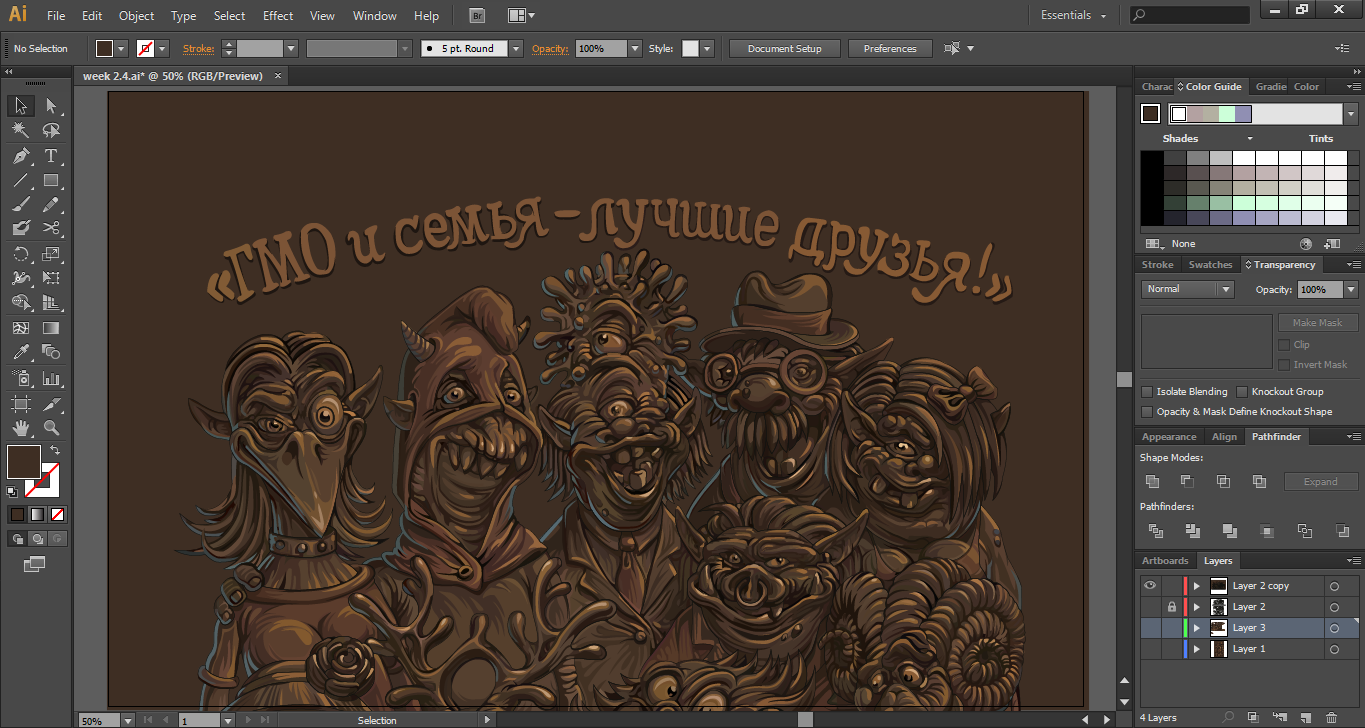Create new layer from Layers panel

[1304, 717]
